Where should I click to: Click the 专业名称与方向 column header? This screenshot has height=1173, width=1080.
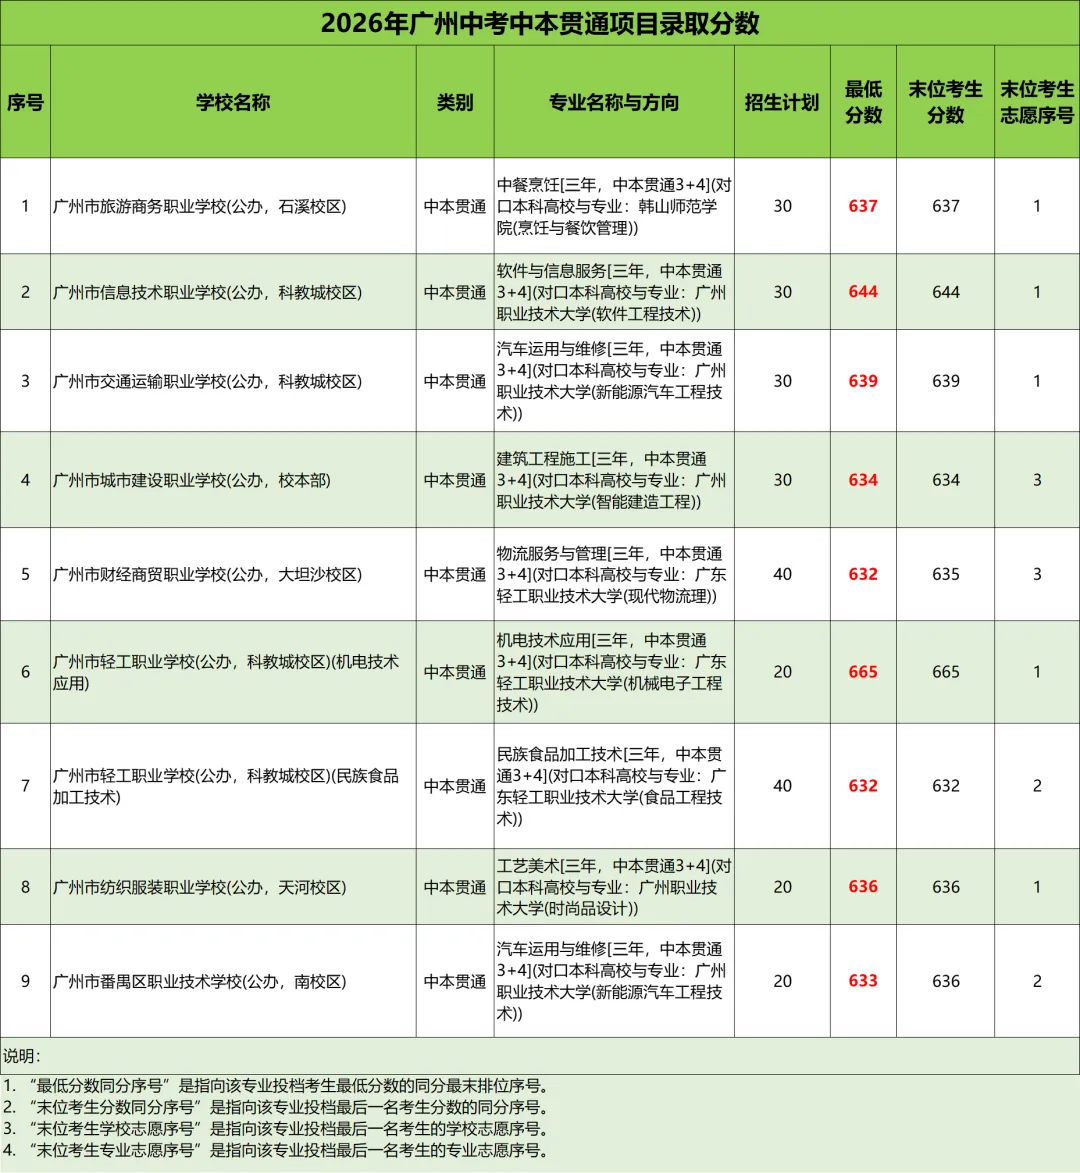(x=614, y=102)
